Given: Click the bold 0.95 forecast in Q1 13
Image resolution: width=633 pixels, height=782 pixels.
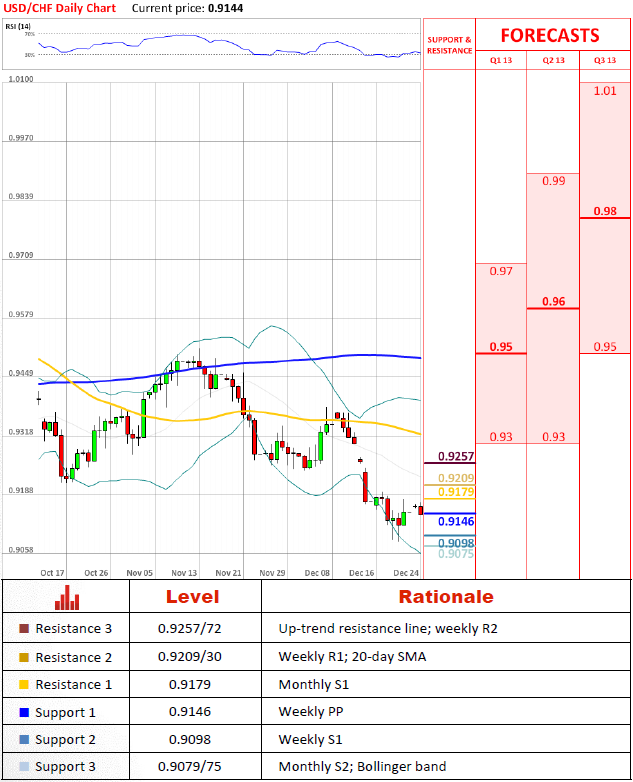Looking at the screenshot, I should 501,347.
